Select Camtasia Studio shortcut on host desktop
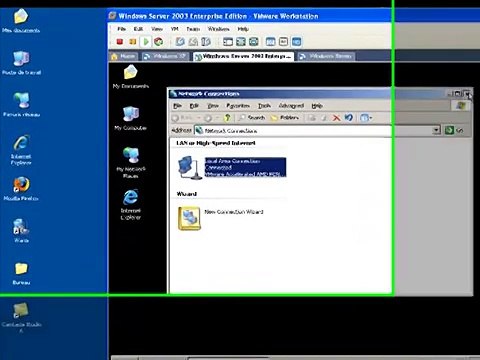This screenshot has width=480, height=360. 21,318
